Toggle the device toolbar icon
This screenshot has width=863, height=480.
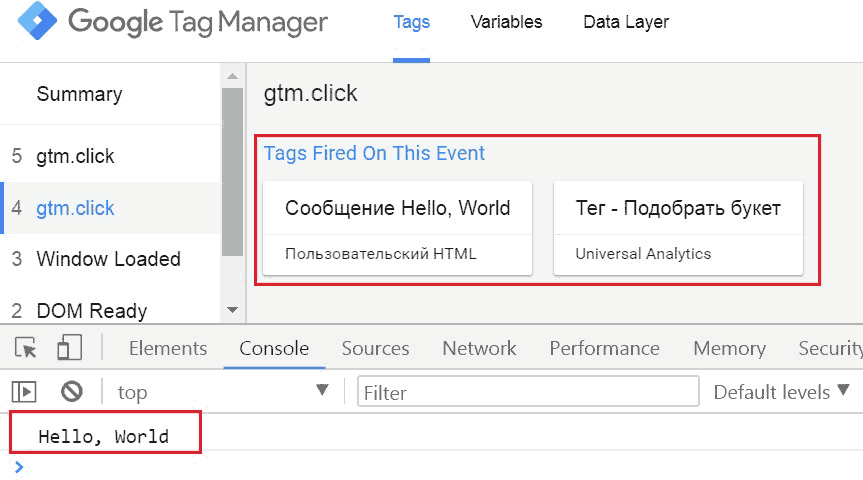coord(69,347)
